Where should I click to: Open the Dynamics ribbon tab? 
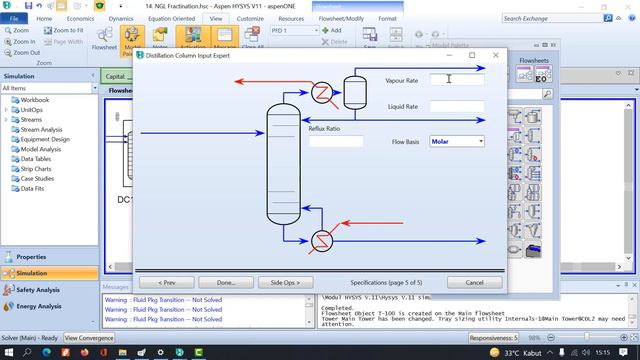pos(121,19)
